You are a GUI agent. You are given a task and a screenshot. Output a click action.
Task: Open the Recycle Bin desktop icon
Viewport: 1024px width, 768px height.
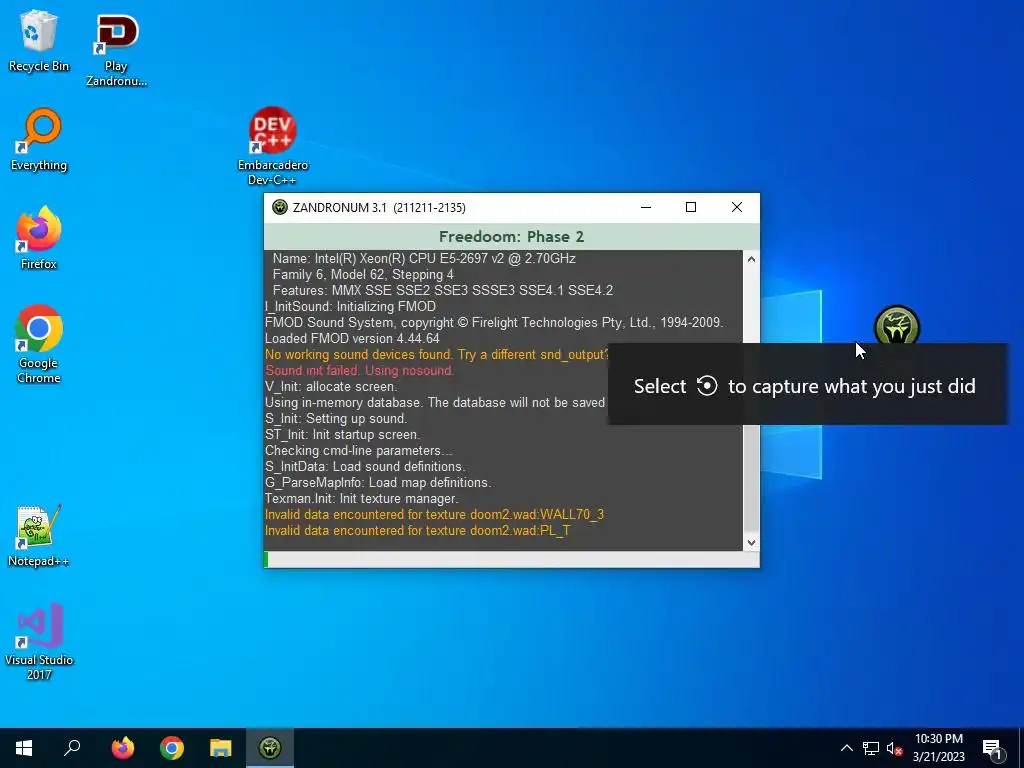point(39,41)
